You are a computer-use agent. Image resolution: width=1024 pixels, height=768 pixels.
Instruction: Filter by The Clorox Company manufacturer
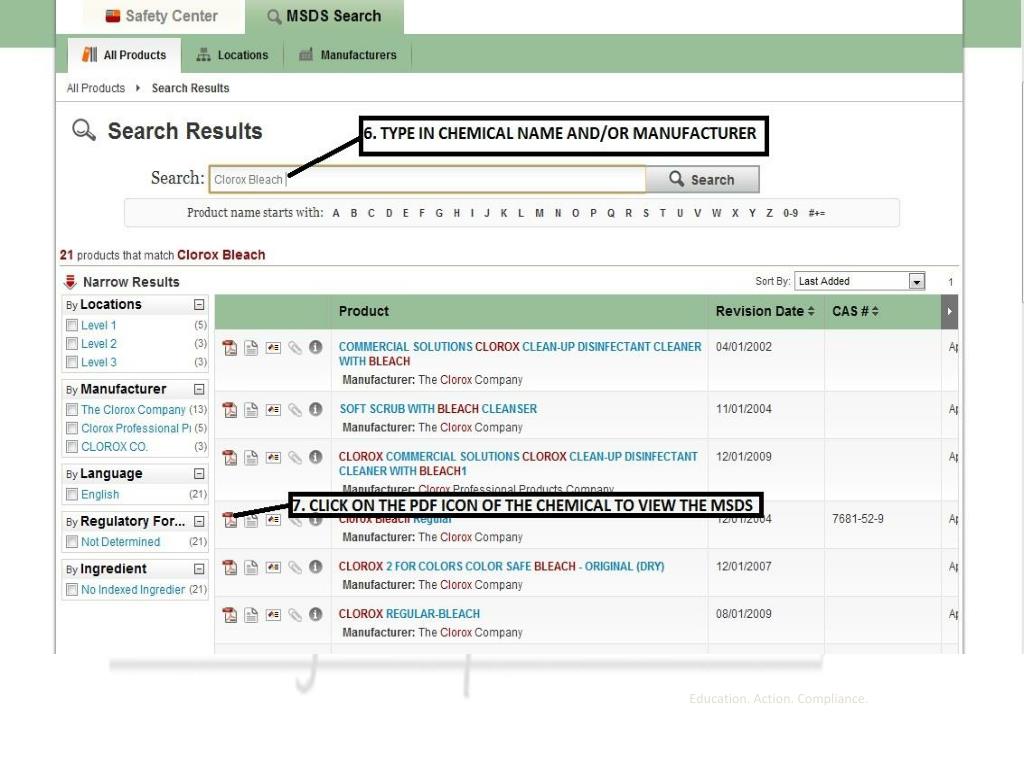72,409
